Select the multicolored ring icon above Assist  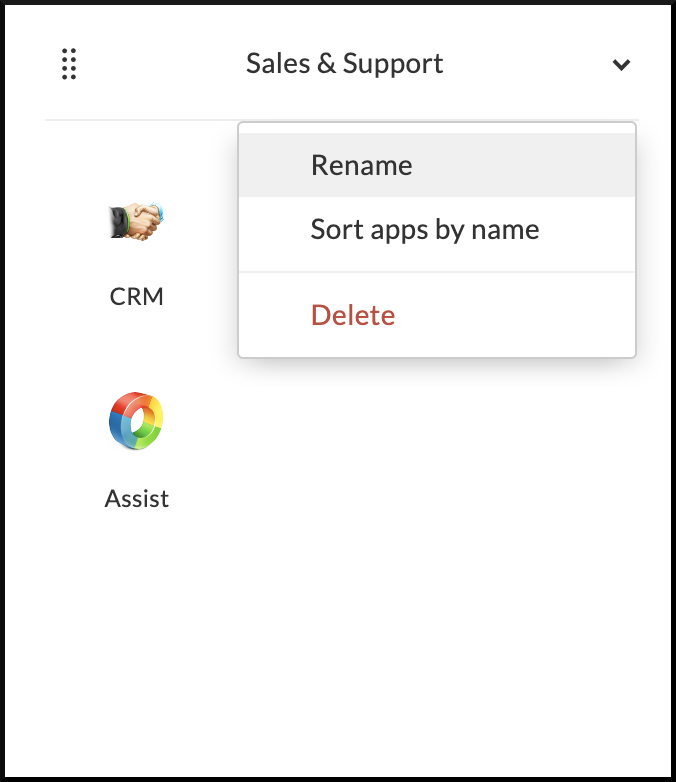click(137, 423)
